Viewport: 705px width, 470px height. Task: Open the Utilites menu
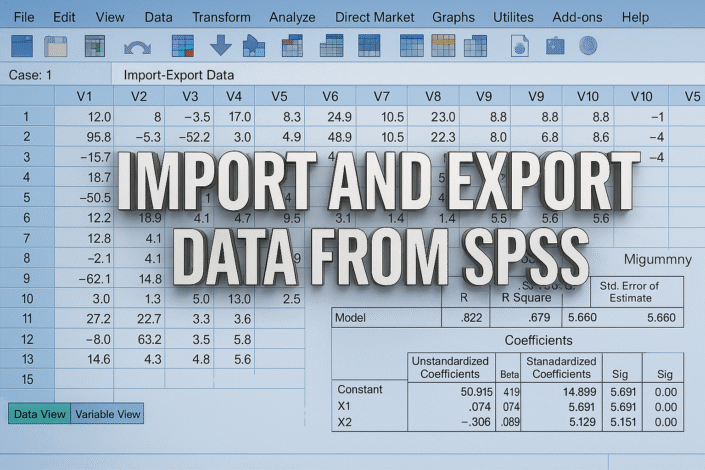coord(513,17)
